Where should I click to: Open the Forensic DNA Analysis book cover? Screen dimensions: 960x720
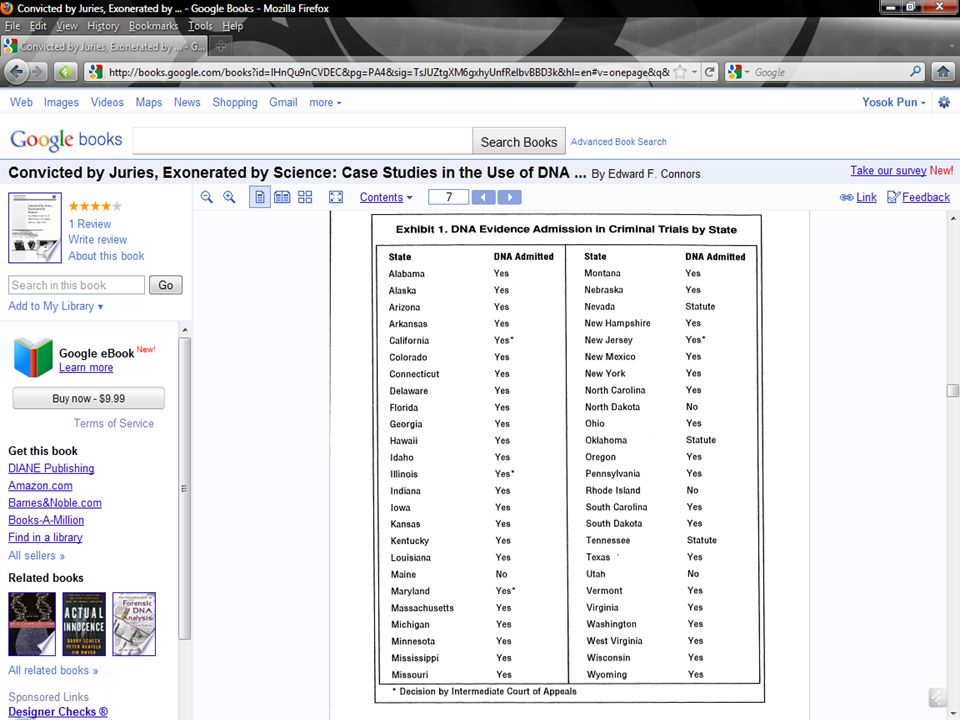[x=134, y=624]
